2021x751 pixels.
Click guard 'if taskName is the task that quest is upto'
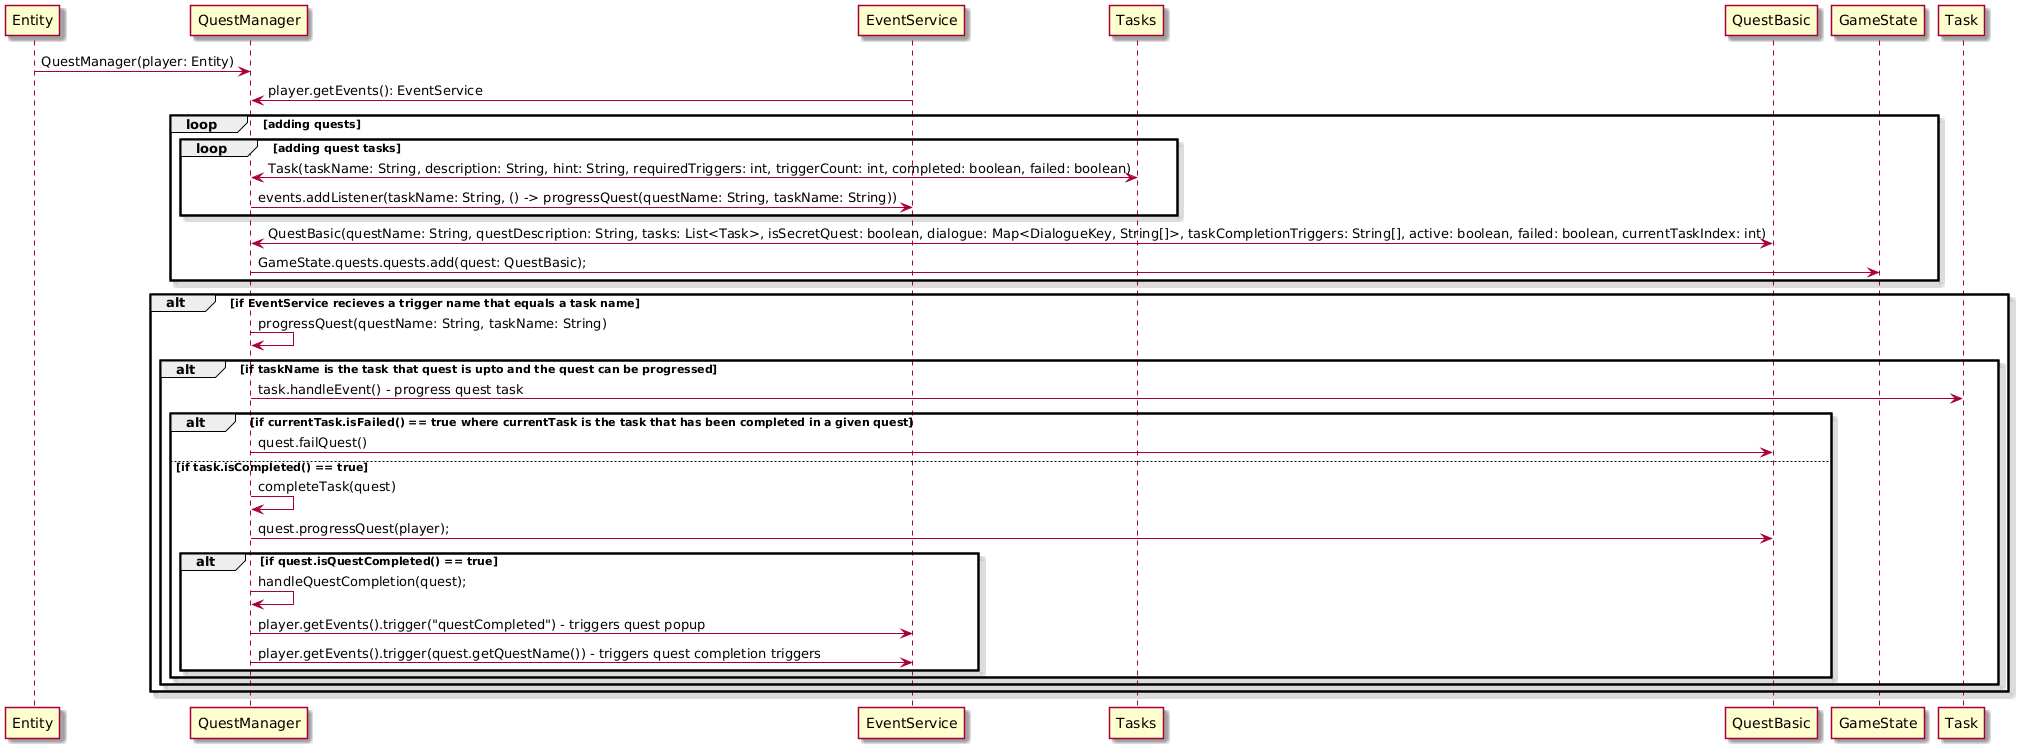tap(478, 369)
